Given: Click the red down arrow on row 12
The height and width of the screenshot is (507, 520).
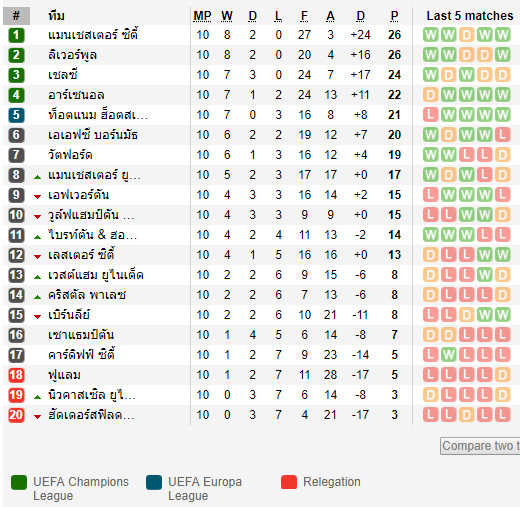Looking at the screenshot, I should click(x=38, y=257).
